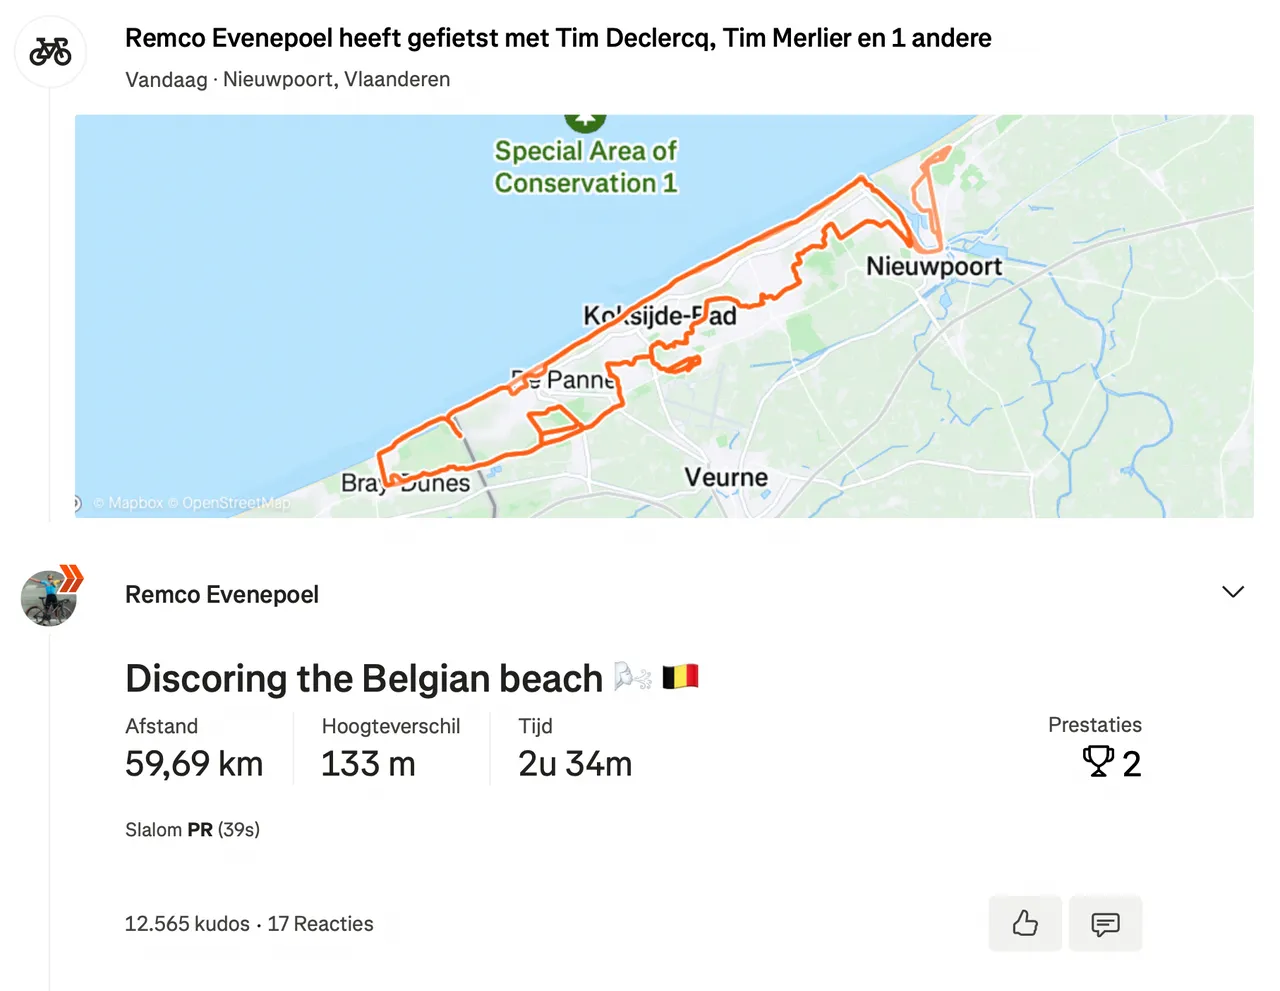Open Remco Evenepoel's profile avatar
1280x991 pixels.
coord(49,598)
